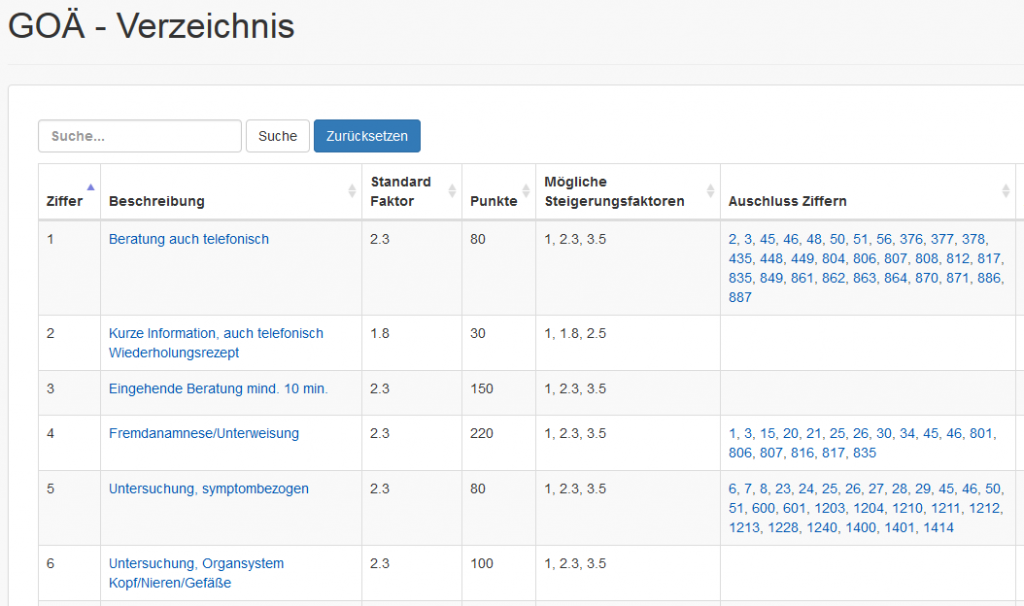Click into the Suche search field
Image resolution: width=1024 pixels, height=606 pixels.
[x=140, y=136]
